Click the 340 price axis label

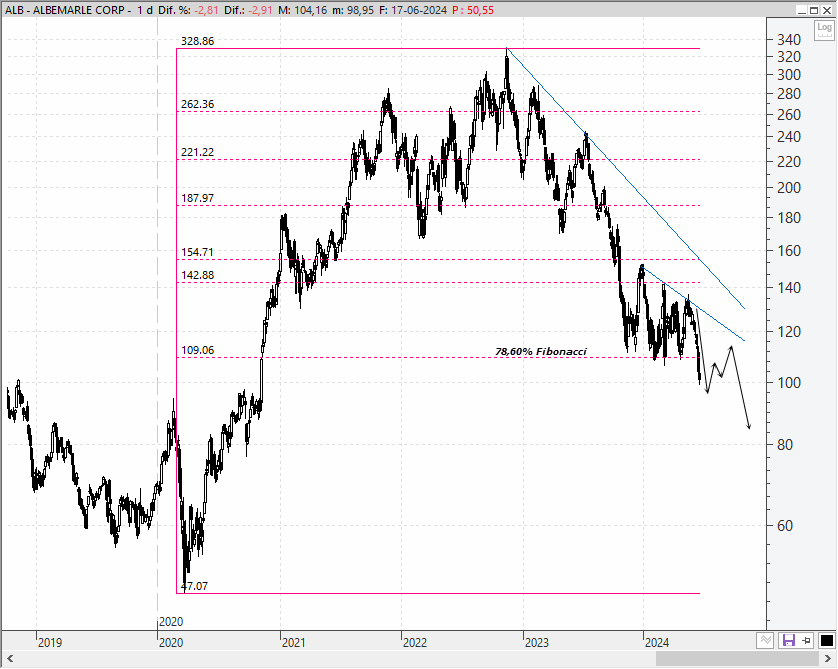[x=789, y=40]
